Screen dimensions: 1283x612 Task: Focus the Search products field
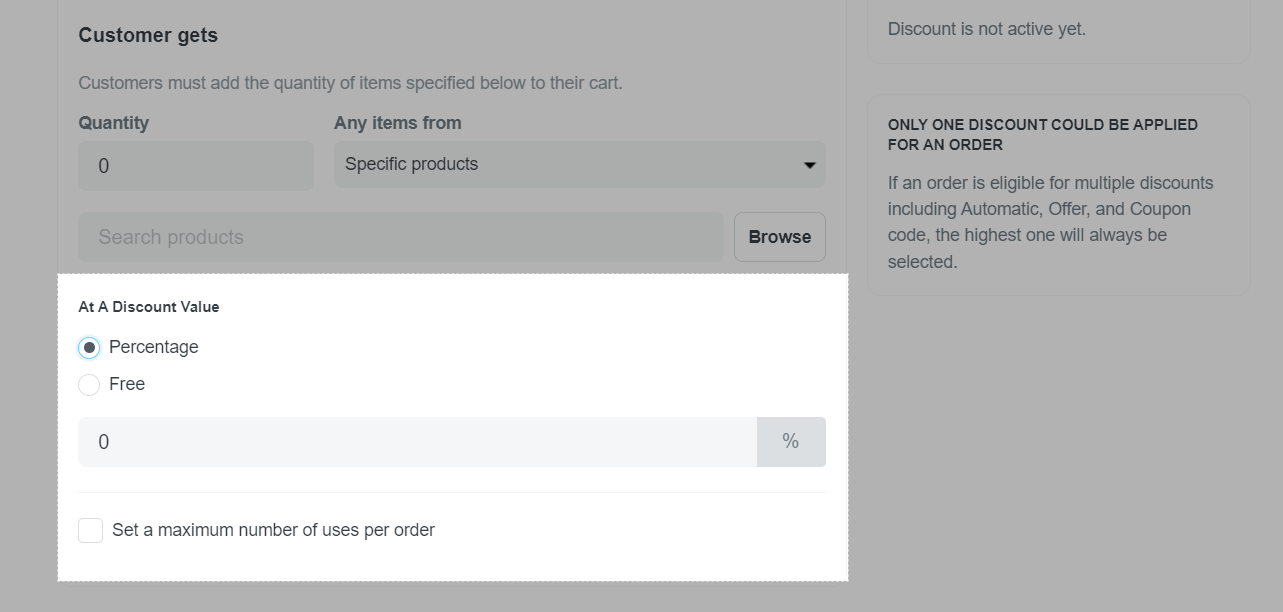click(x=401, y=237)
